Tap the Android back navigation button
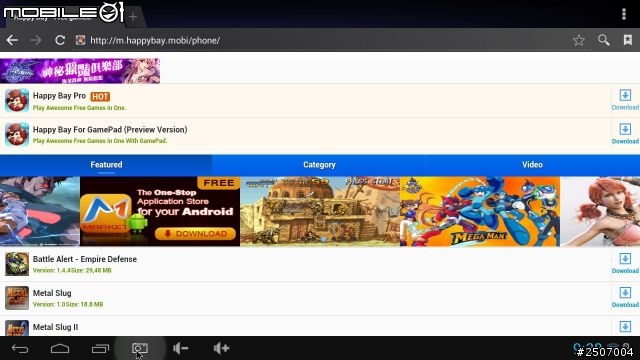Image resolution: width=640 pixels, height=360 pixels. (20, 349)
